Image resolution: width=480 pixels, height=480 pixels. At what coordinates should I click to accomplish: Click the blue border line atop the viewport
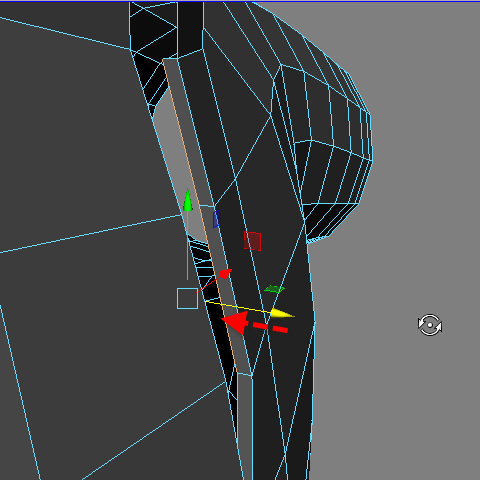(240, 1)
